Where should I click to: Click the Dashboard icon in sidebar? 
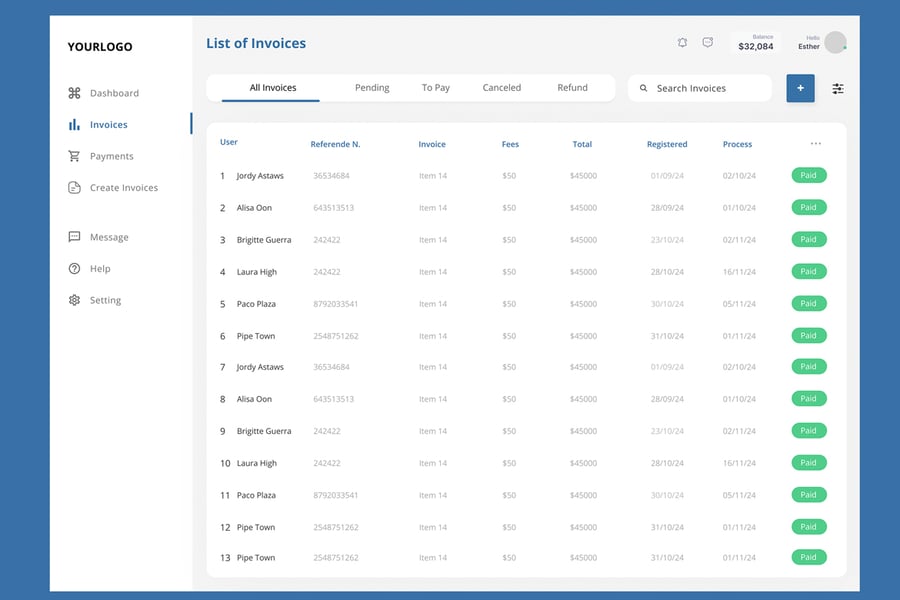coord(74,93)
